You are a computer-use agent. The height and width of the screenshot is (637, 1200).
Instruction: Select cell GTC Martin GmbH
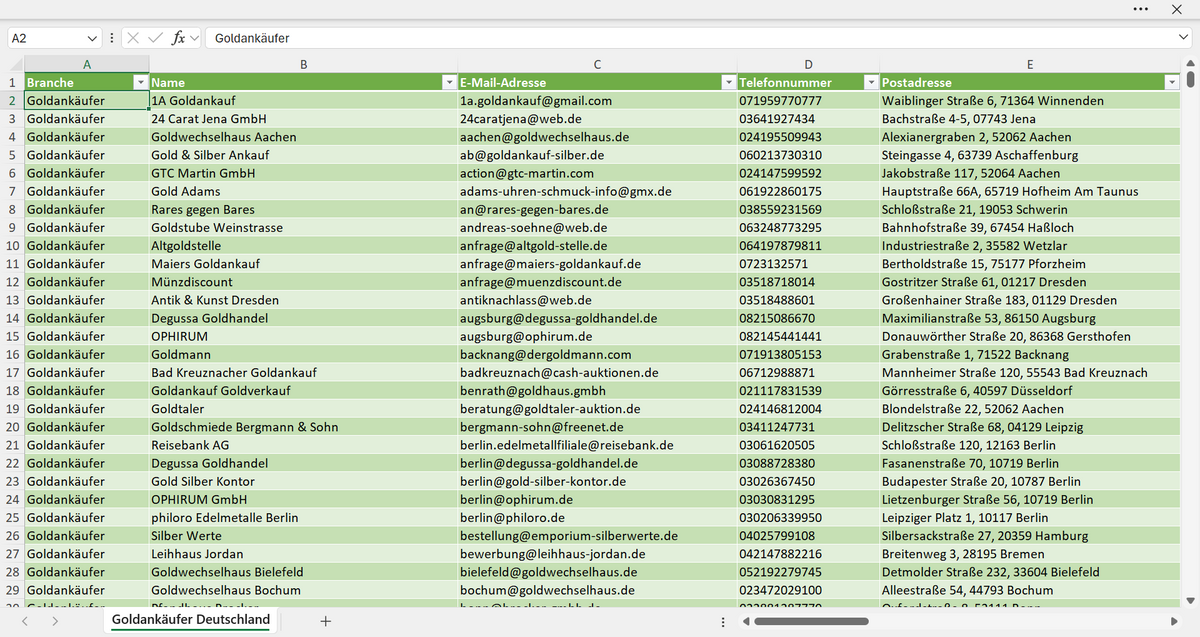pyautogui.click(x=303, y=173)
